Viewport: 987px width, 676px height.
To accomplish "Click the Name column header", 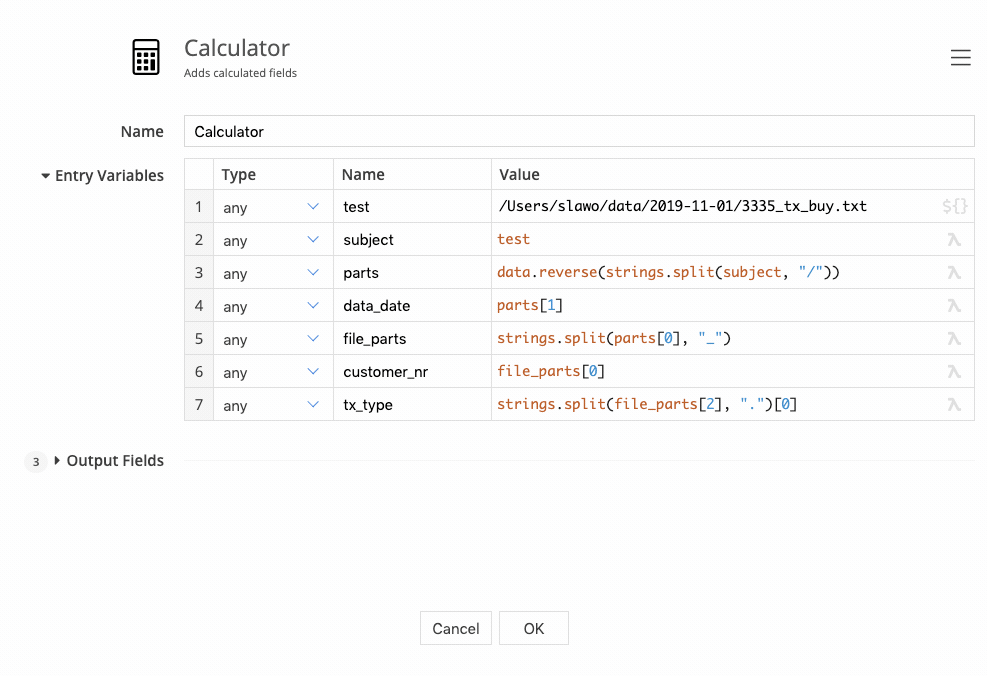I will [363, 174].
